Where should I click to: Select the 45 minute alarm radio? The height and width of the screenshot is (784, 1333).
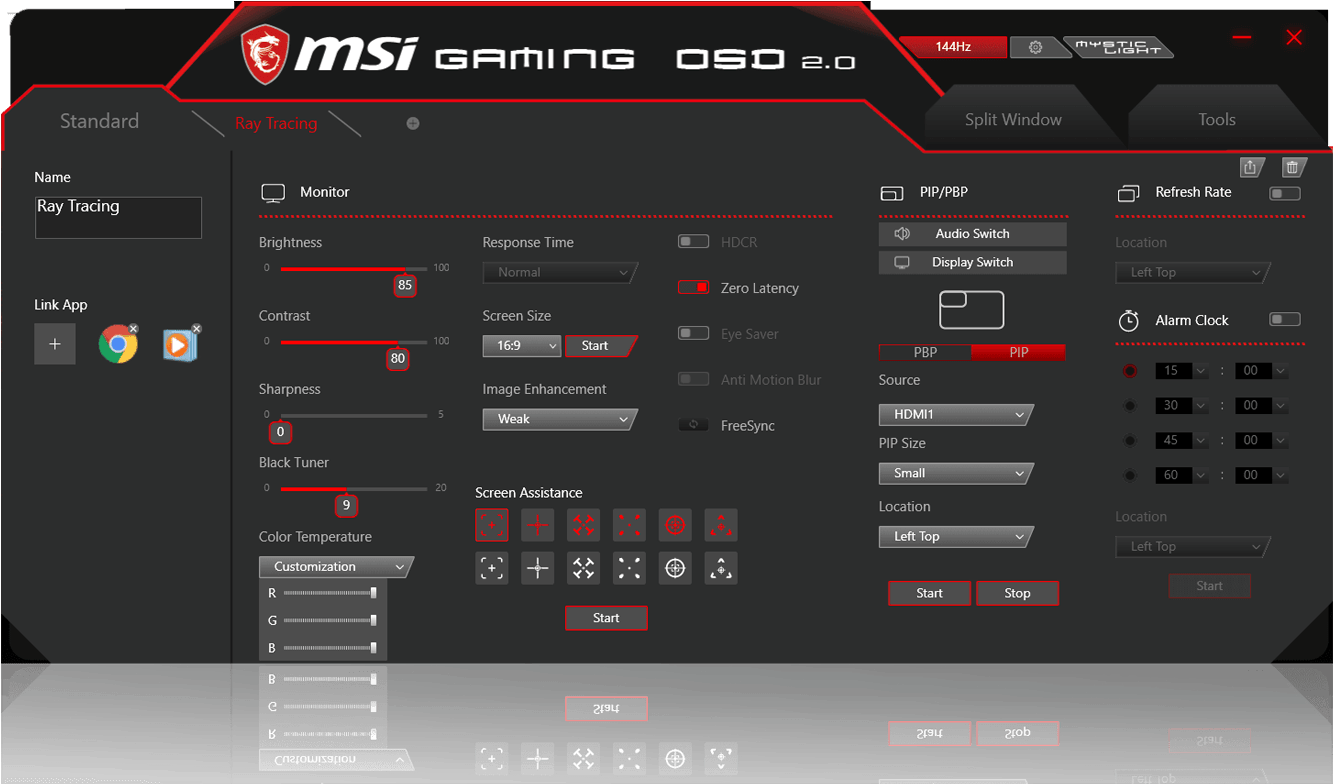coord(1130,440)
